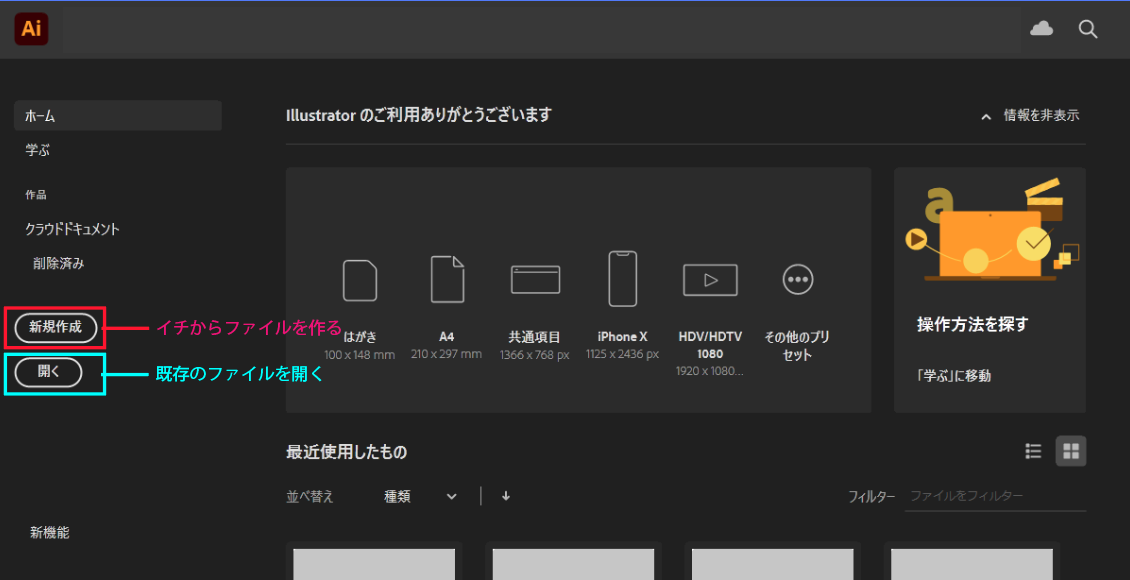Open the first thumbnail under 最近使用したもの
The height and width of the screenshot is (580, 1130).
(374, 563)
